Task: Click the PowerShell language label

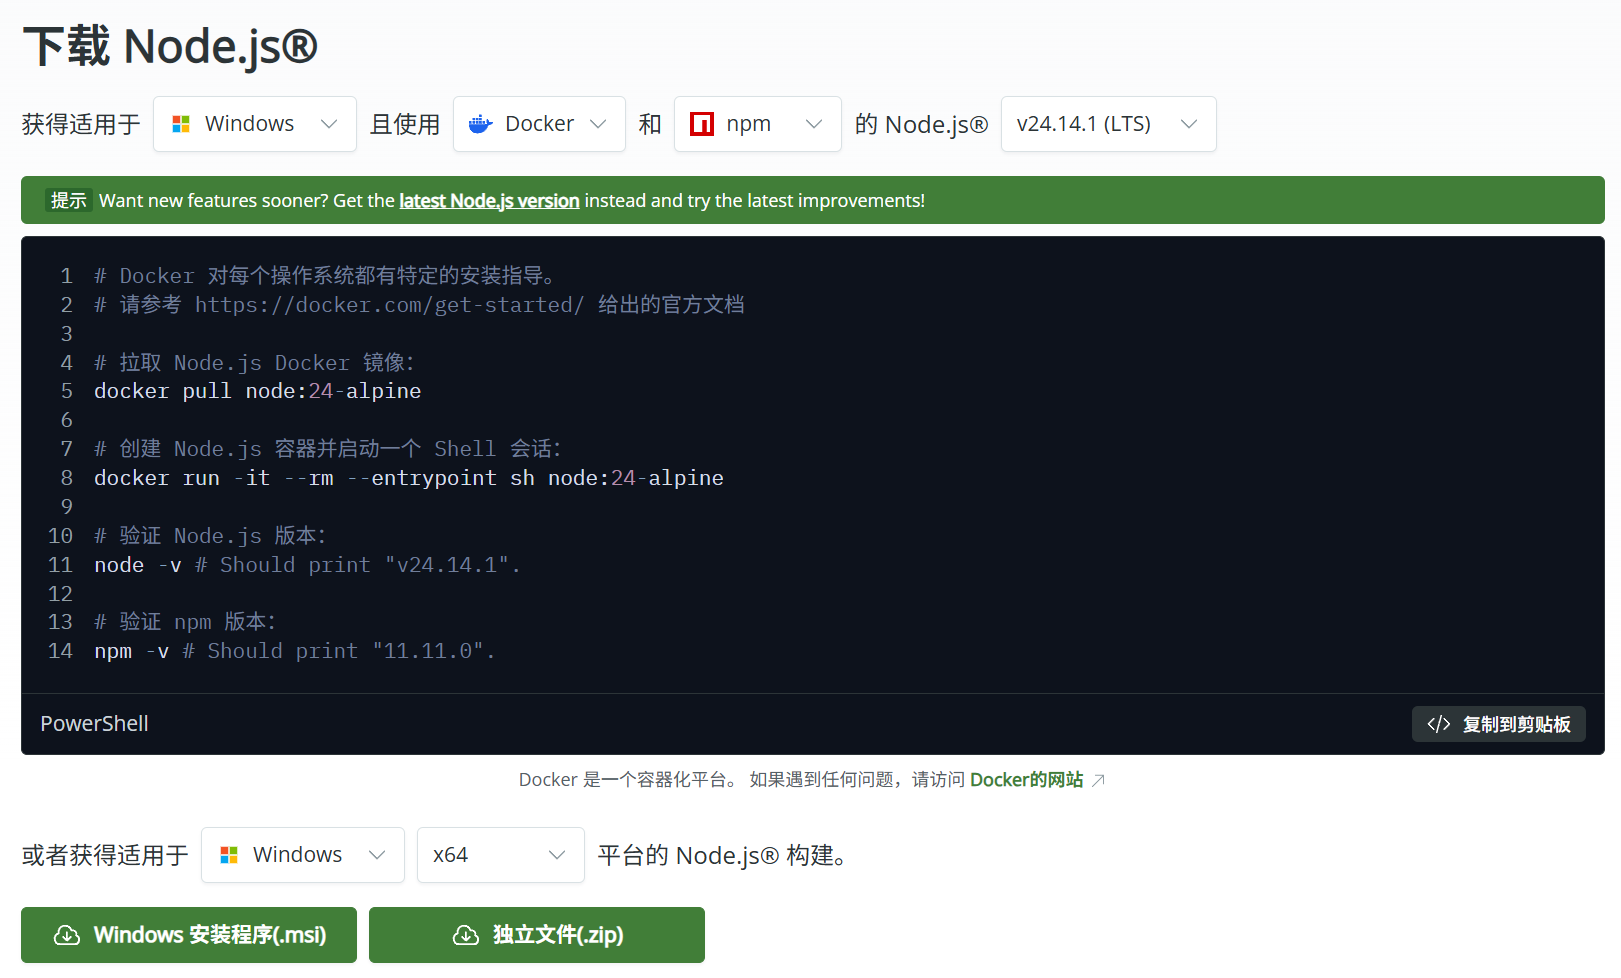Action: 94,724
